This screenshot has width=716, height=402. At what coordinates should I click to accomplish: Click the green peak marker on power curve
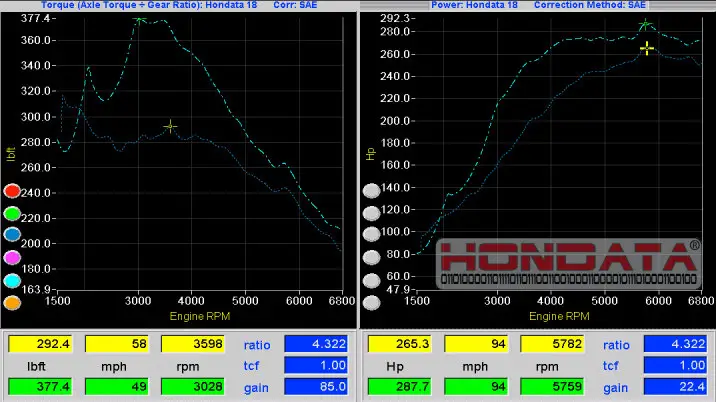click(x=645, y=24)
